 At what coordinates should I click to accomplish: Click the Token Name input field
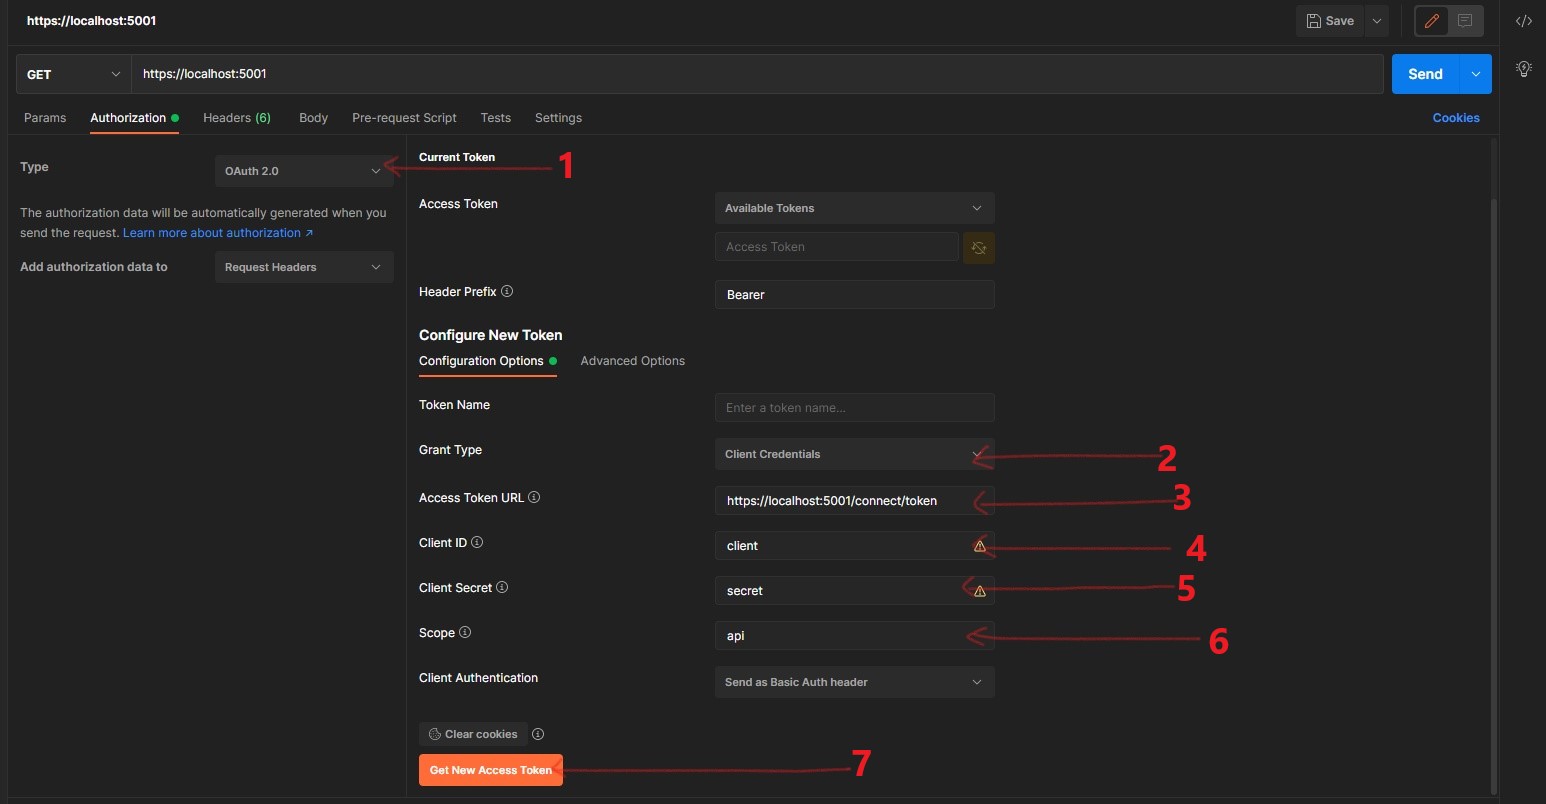point(854,408)
